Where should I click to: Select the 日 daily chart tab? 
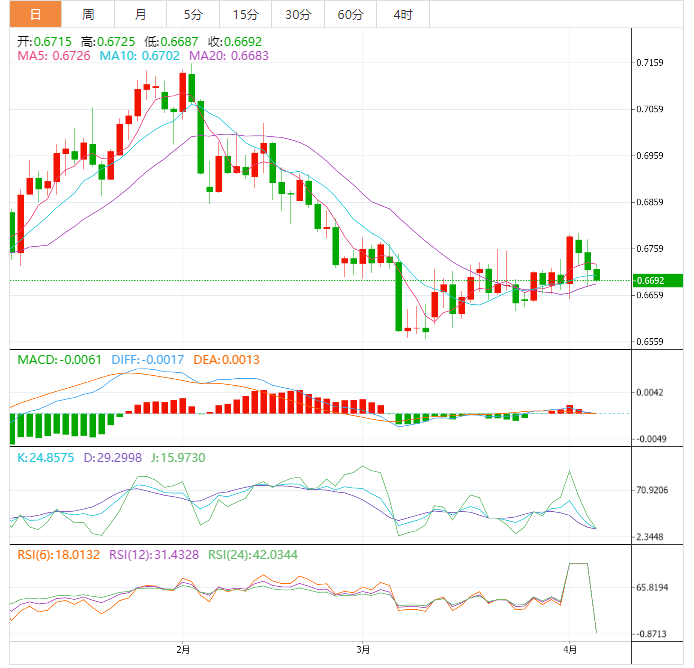pos(35,14)
